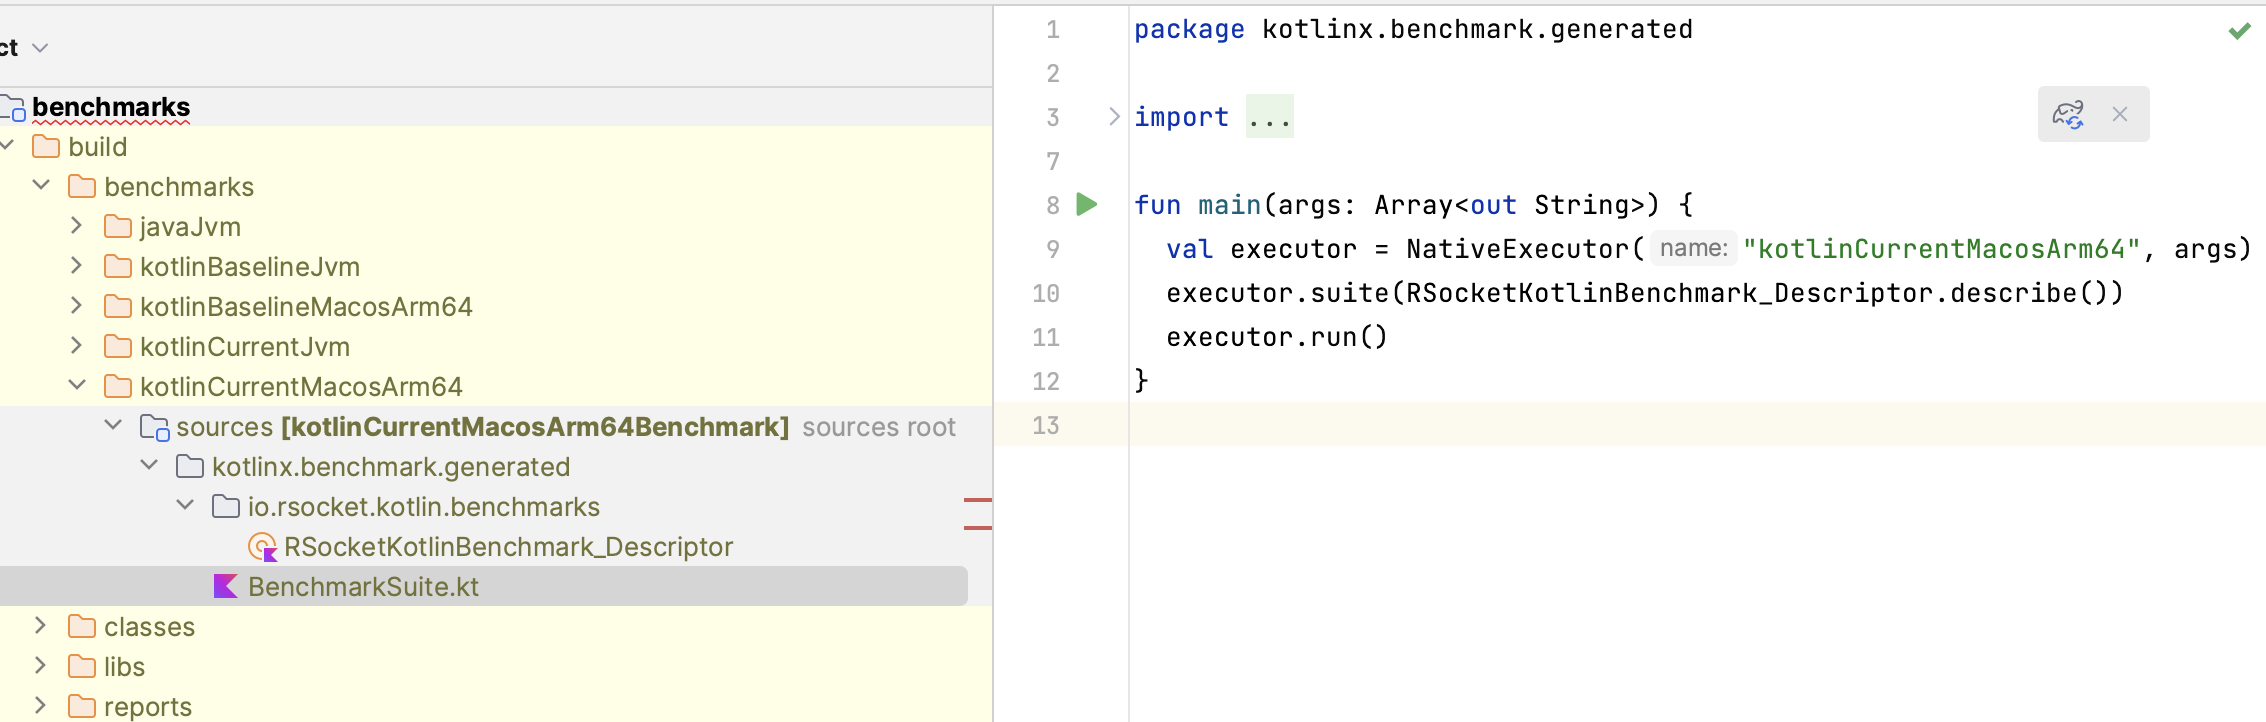Click the package keyword on line 1
The image size is (2266, 722).
click(1189, 30)
